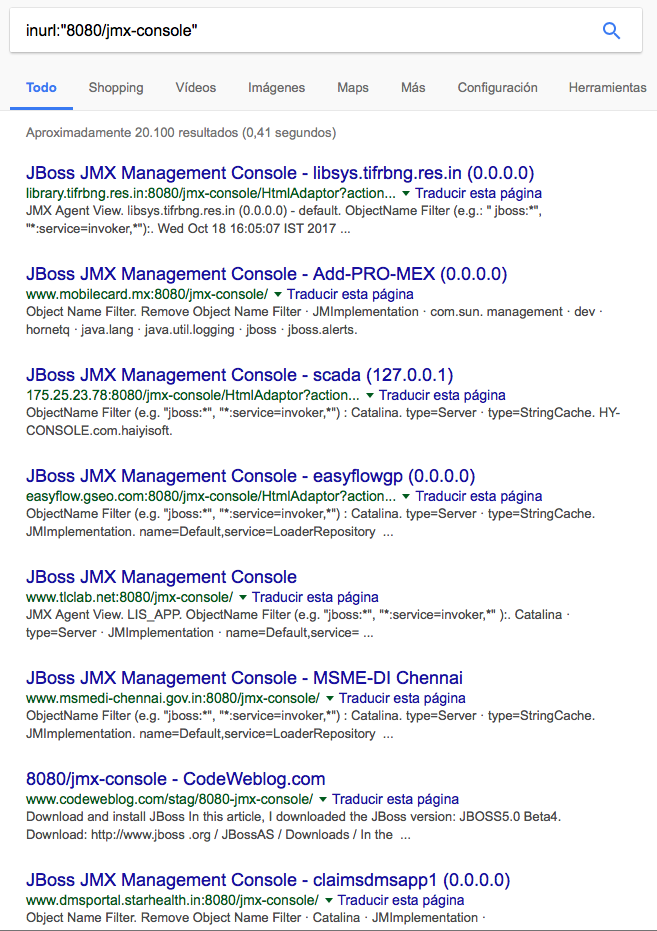Expand dropdown arrow beside www.tlclab.net URL
Image resolution: width=657 pixels, height=931 pixels.
[242, 597]
